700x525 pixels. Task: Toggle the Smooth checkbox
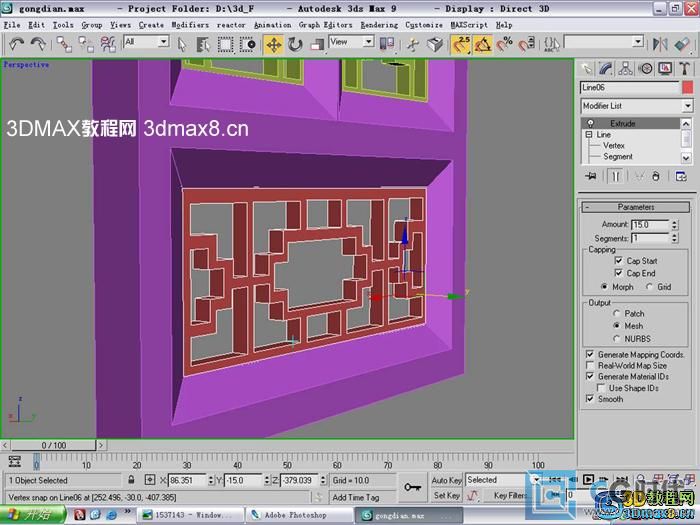pos(590,399)
